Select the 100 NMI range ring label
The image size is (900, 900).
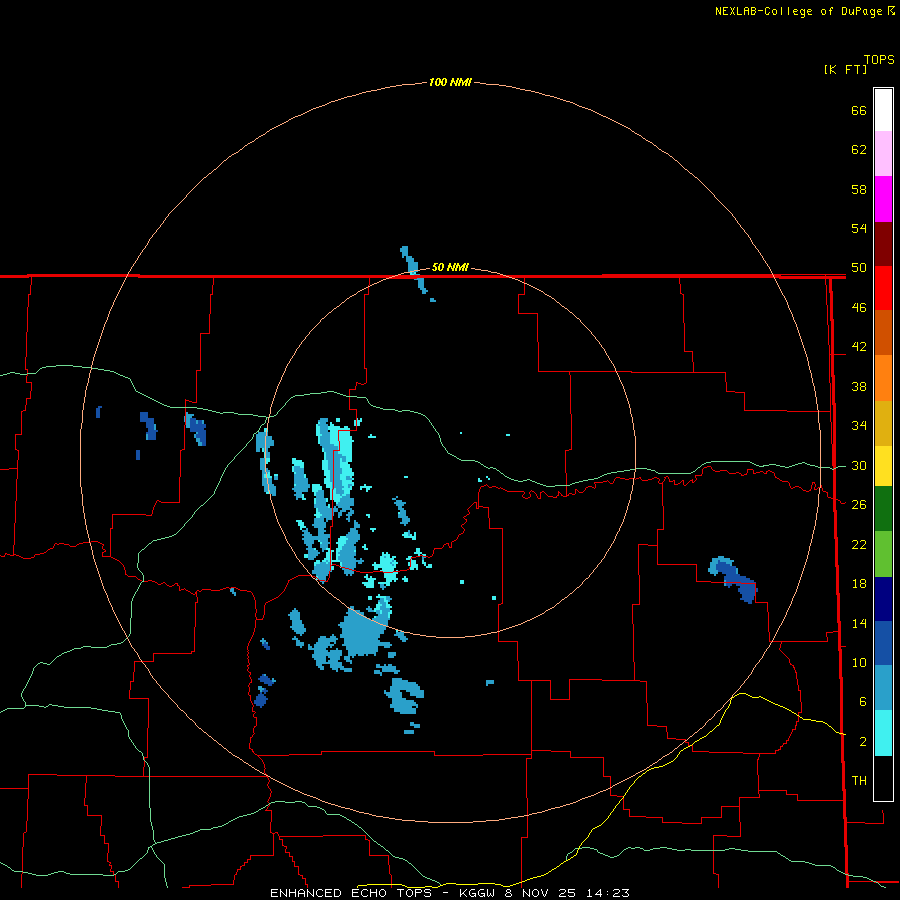click(x=450, y=82)
